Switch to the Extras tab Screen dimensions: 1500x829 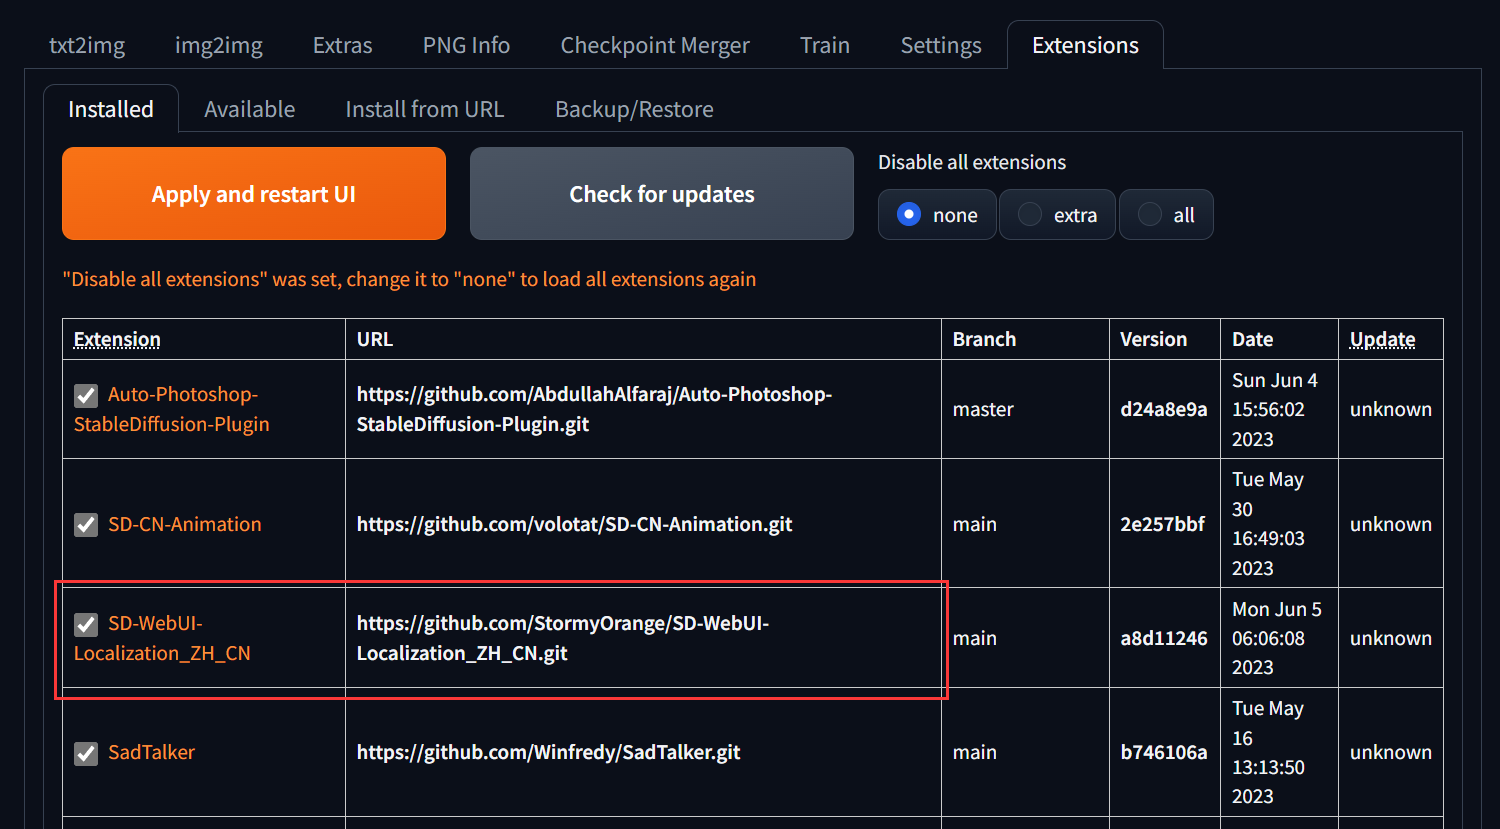[x=341, y=45]
